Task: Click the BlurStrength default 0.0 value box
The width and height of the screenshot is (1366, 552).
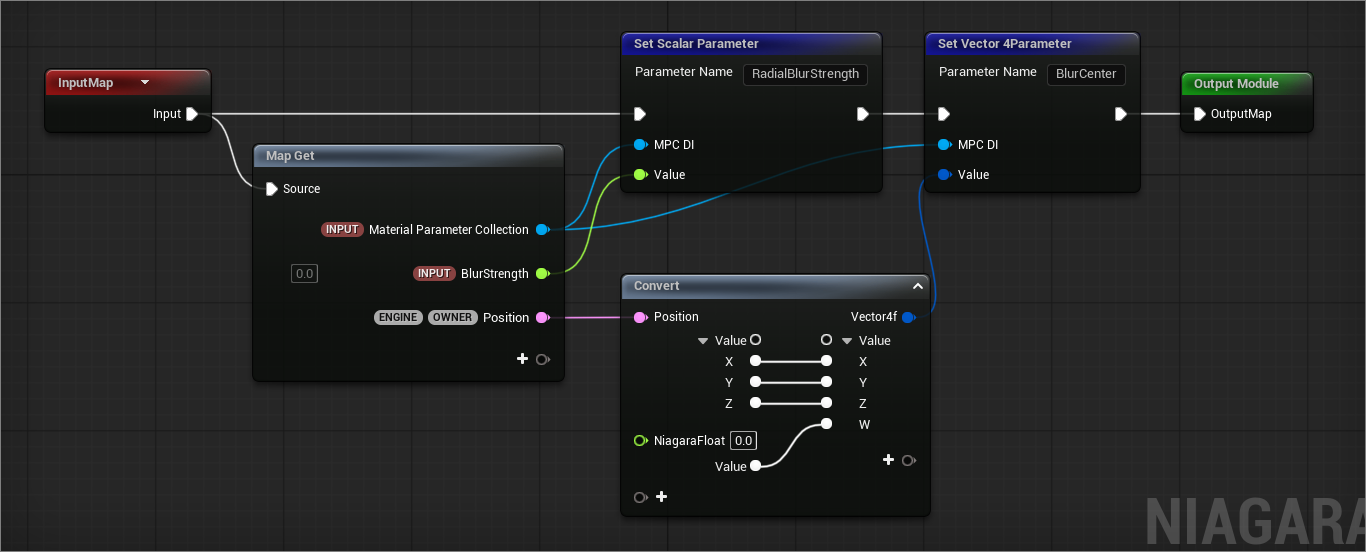Action: pyautogui.click(x=304, y=274)
